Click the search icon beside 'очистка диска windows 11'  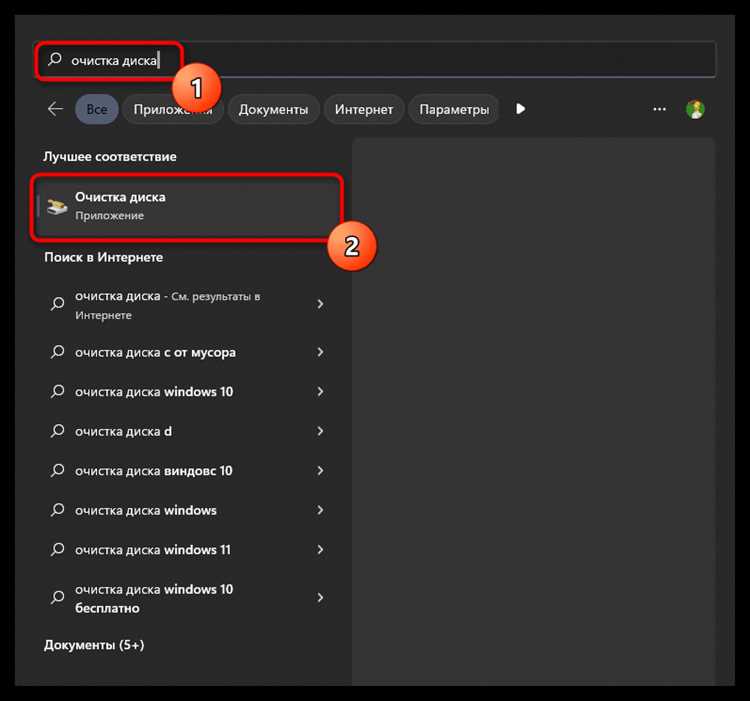(57, 549)
